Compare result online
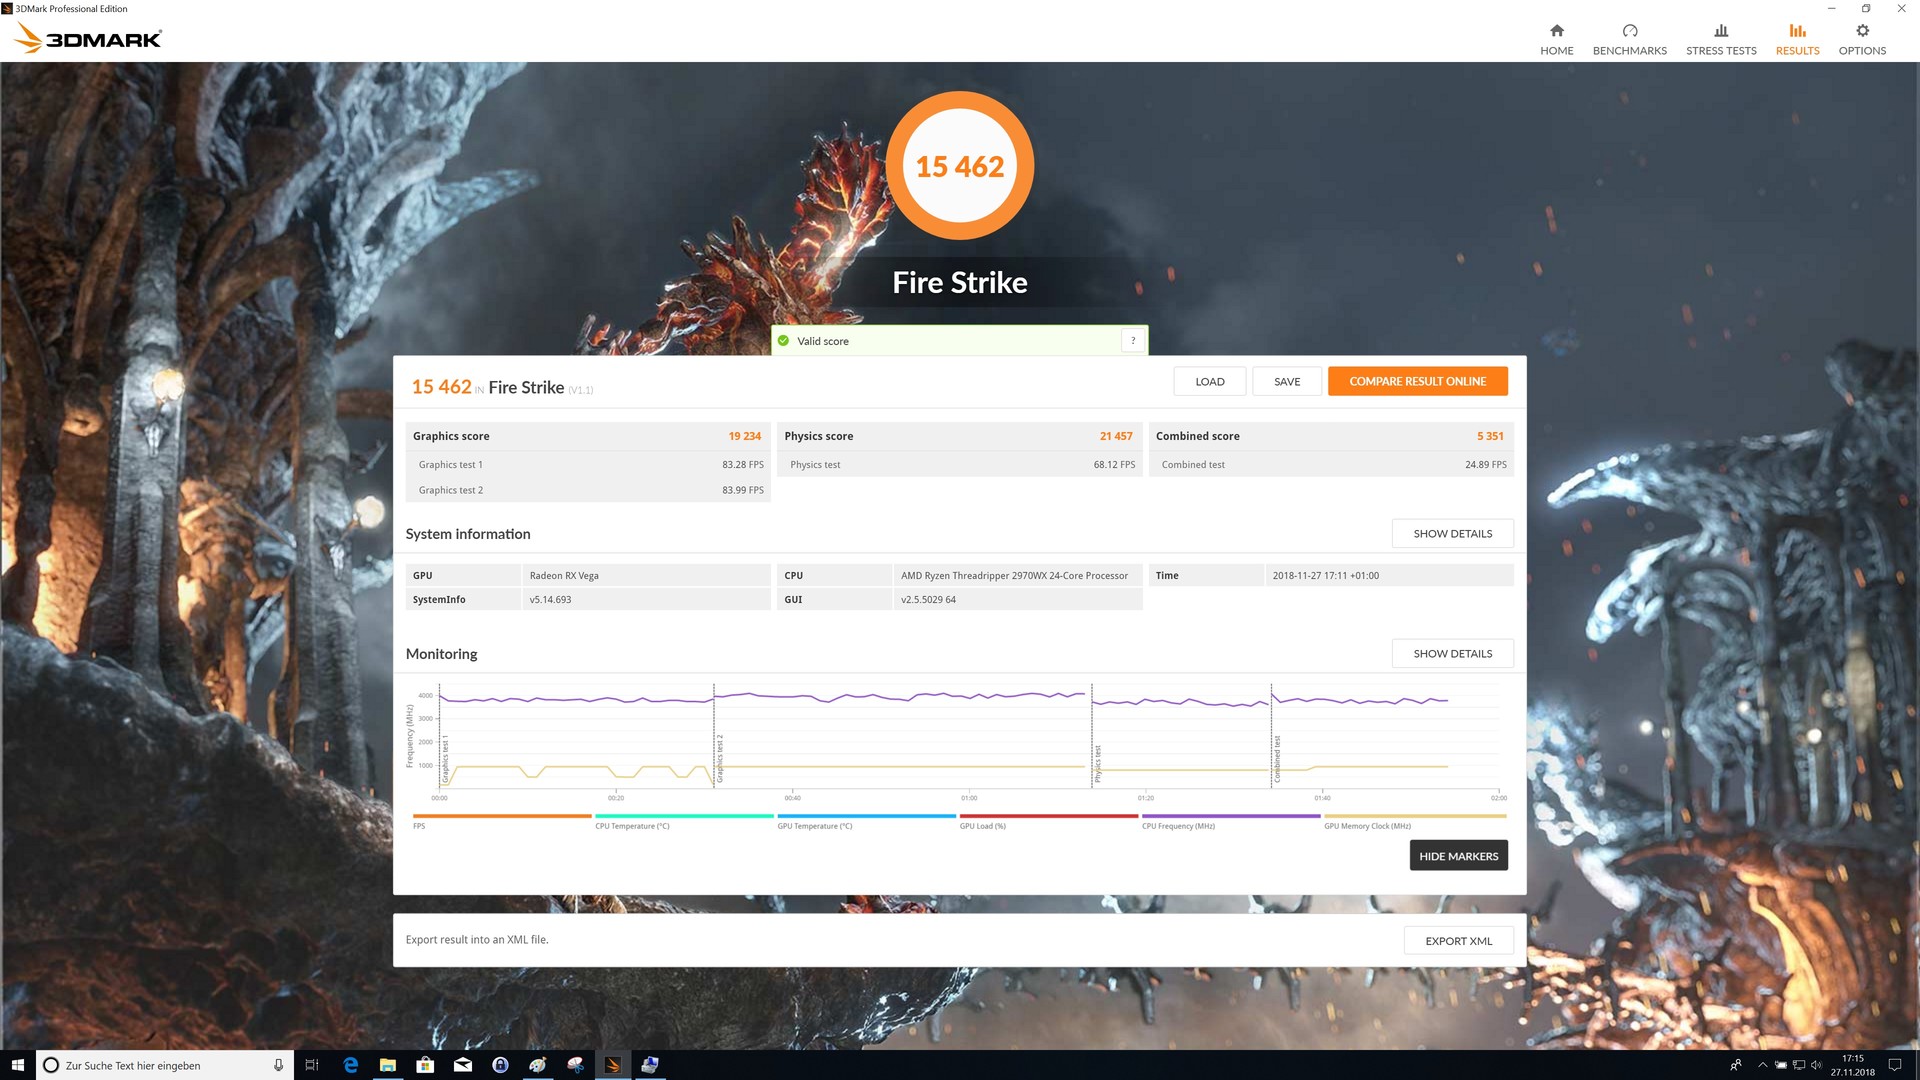 [x=1417, y=381]
